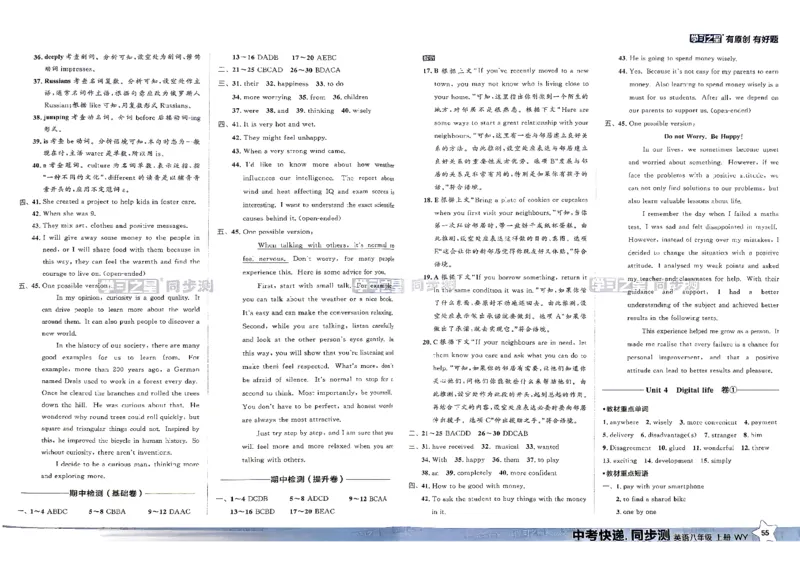The height and width of the screenshot is (566, 800).
Task: Click the heading "期中检测（提升卷）"
Action: [307, 479]
